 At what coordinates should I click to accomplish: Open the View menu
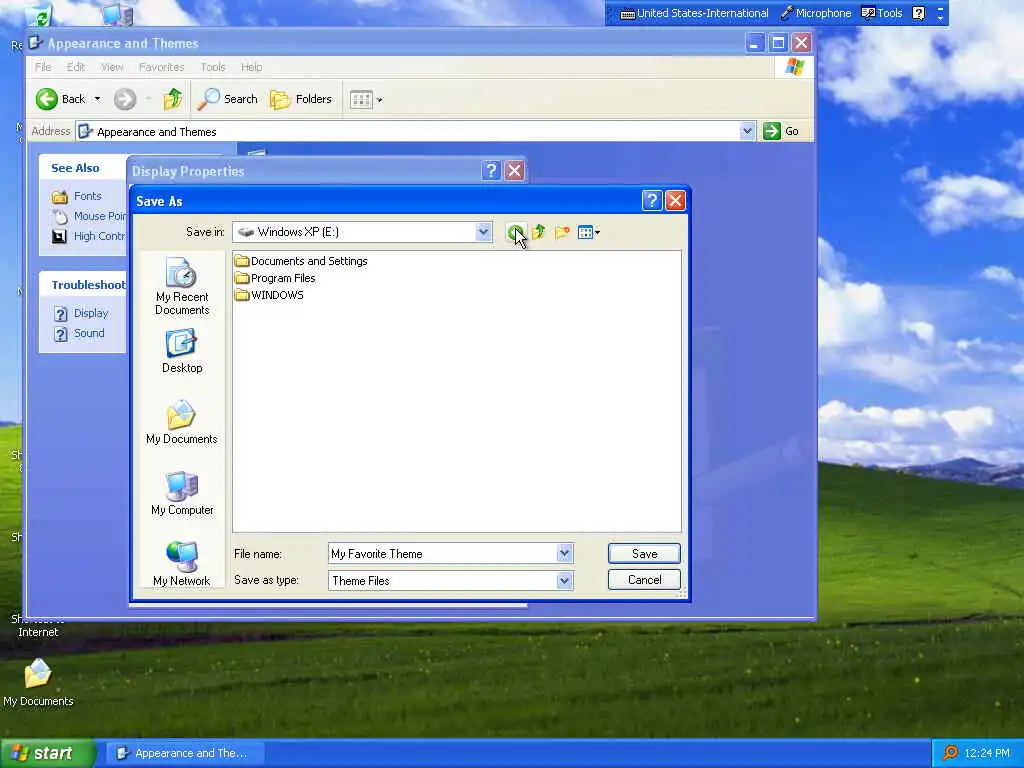(112, 67)
